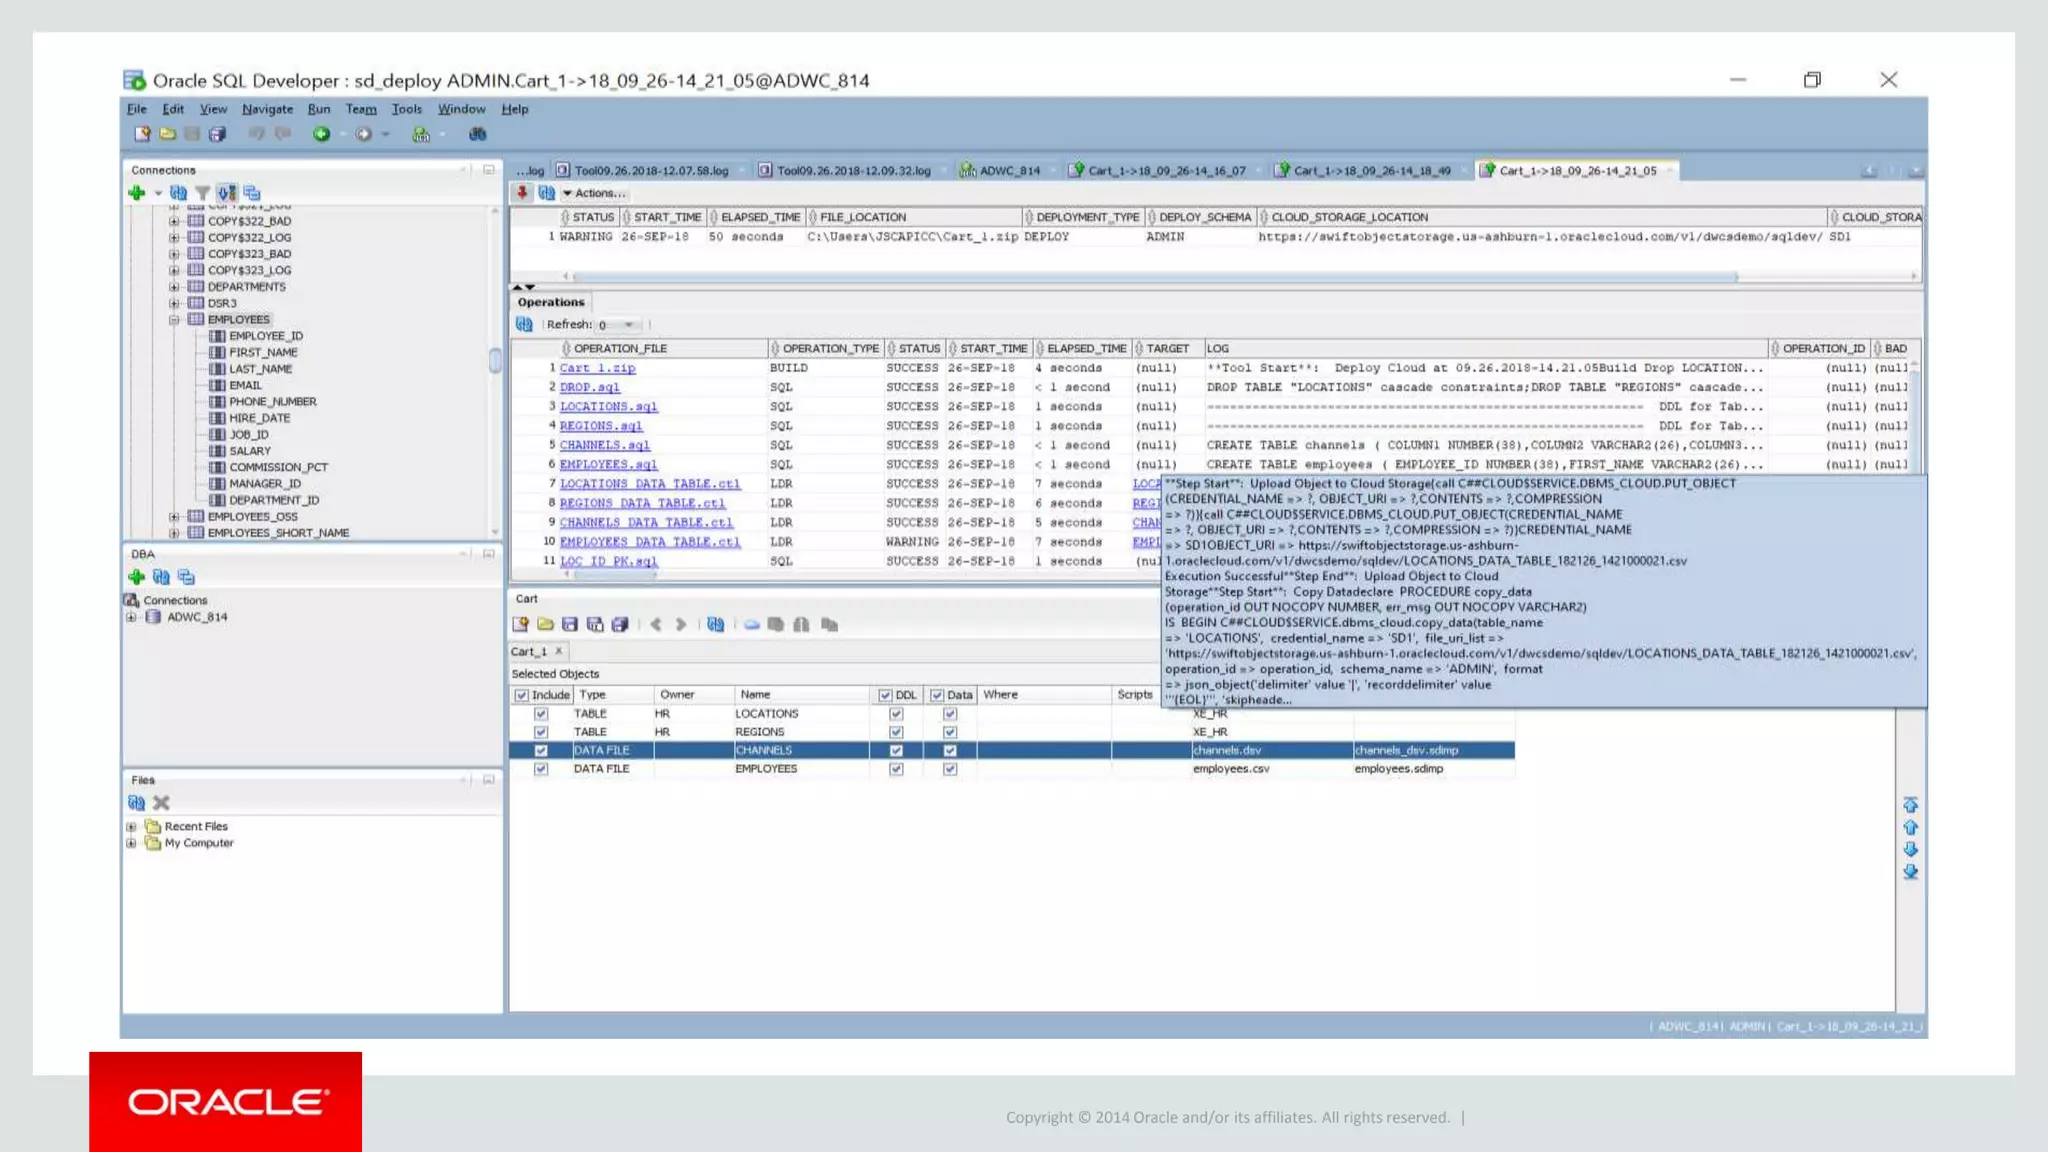The width and height of the screenshot is (2048, 1152).
Task: Open the CHANNELS_DATA_TABLE.ctl link
Action: click(646, 523)
